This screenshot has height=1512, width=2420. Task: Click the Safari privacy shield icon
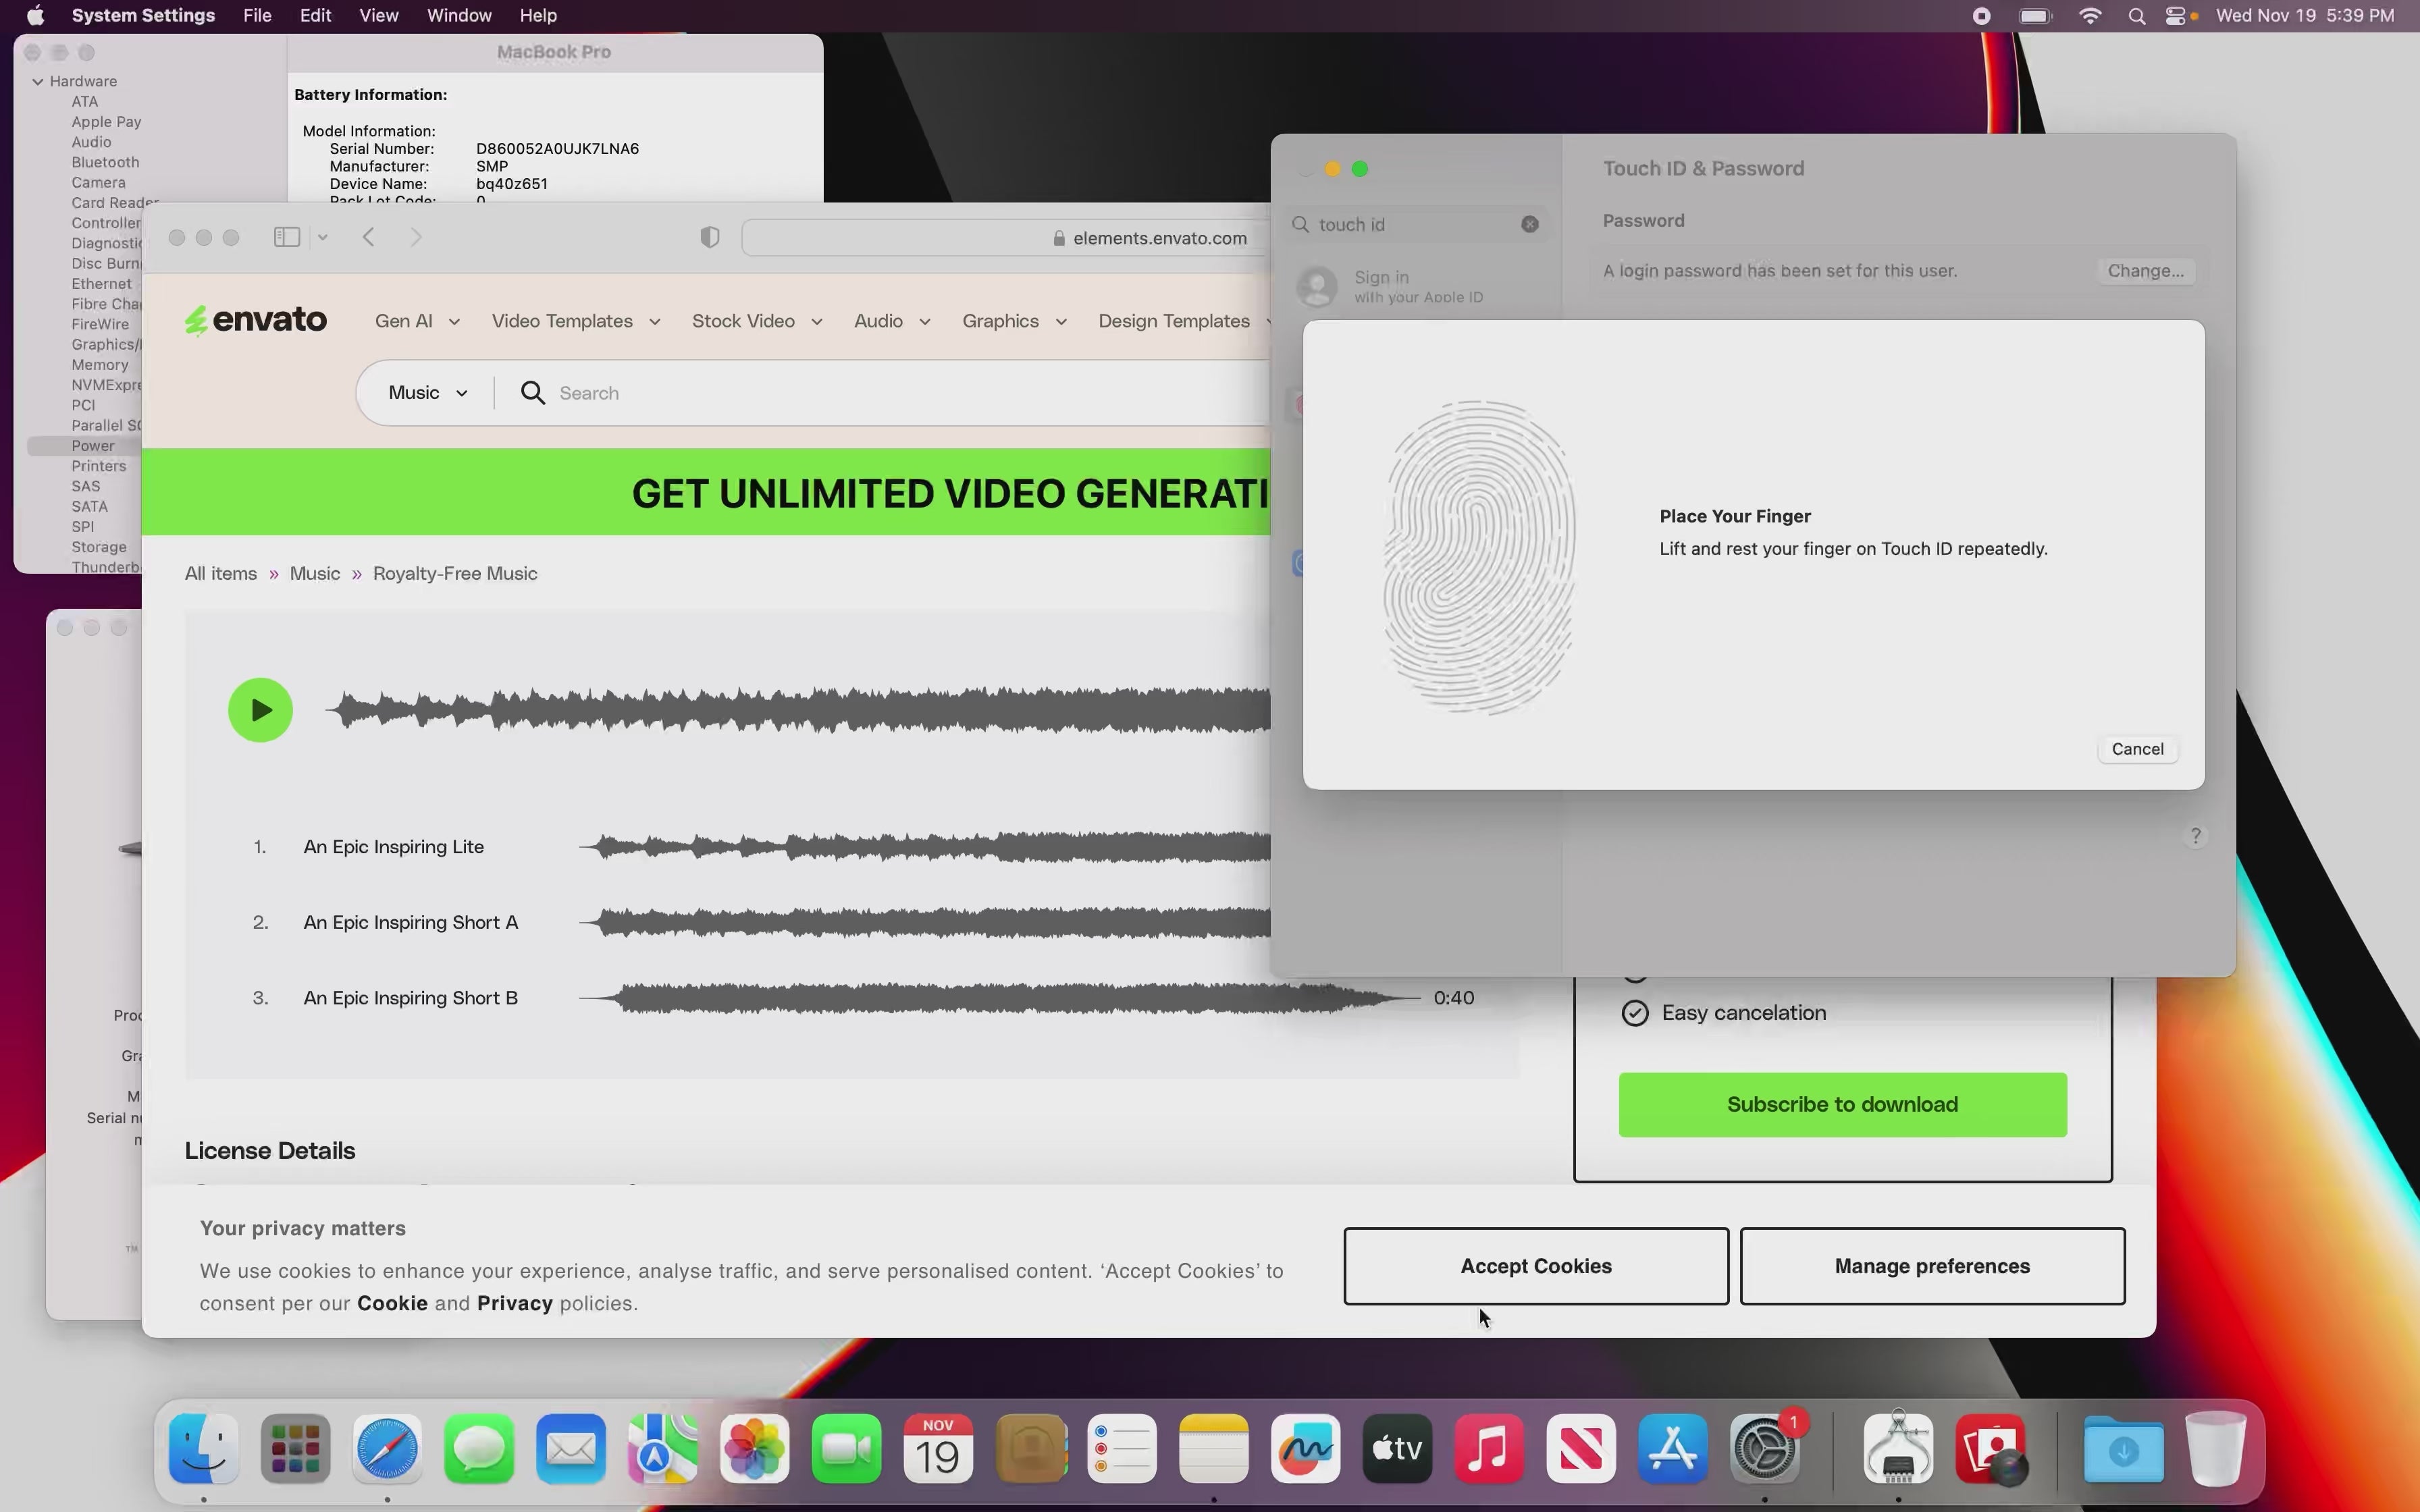click(709, 237)
